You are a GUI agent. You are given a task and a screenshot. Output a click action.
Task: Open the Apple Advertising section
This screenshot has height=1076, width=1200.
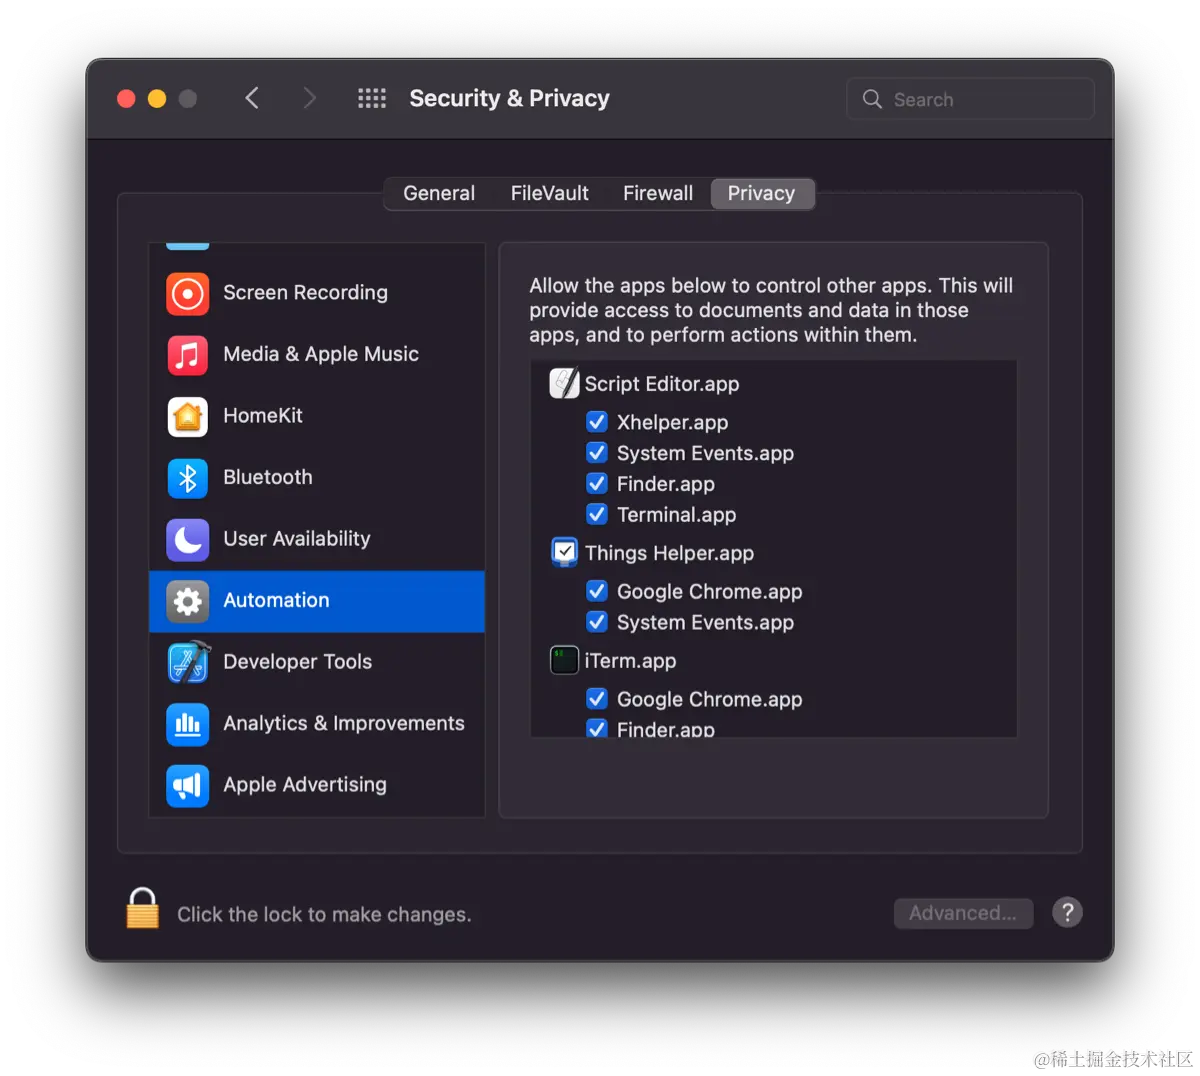[x=304, y=785]
